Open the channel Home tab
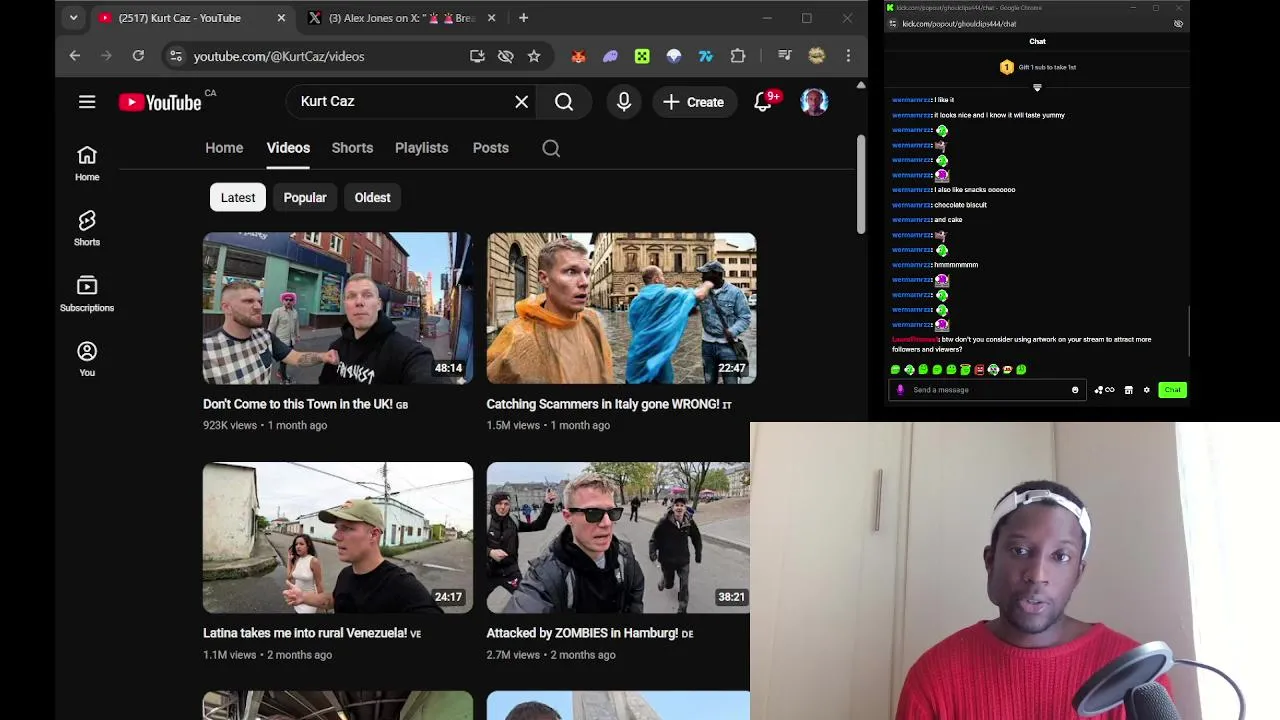 (x=224, y=148)
